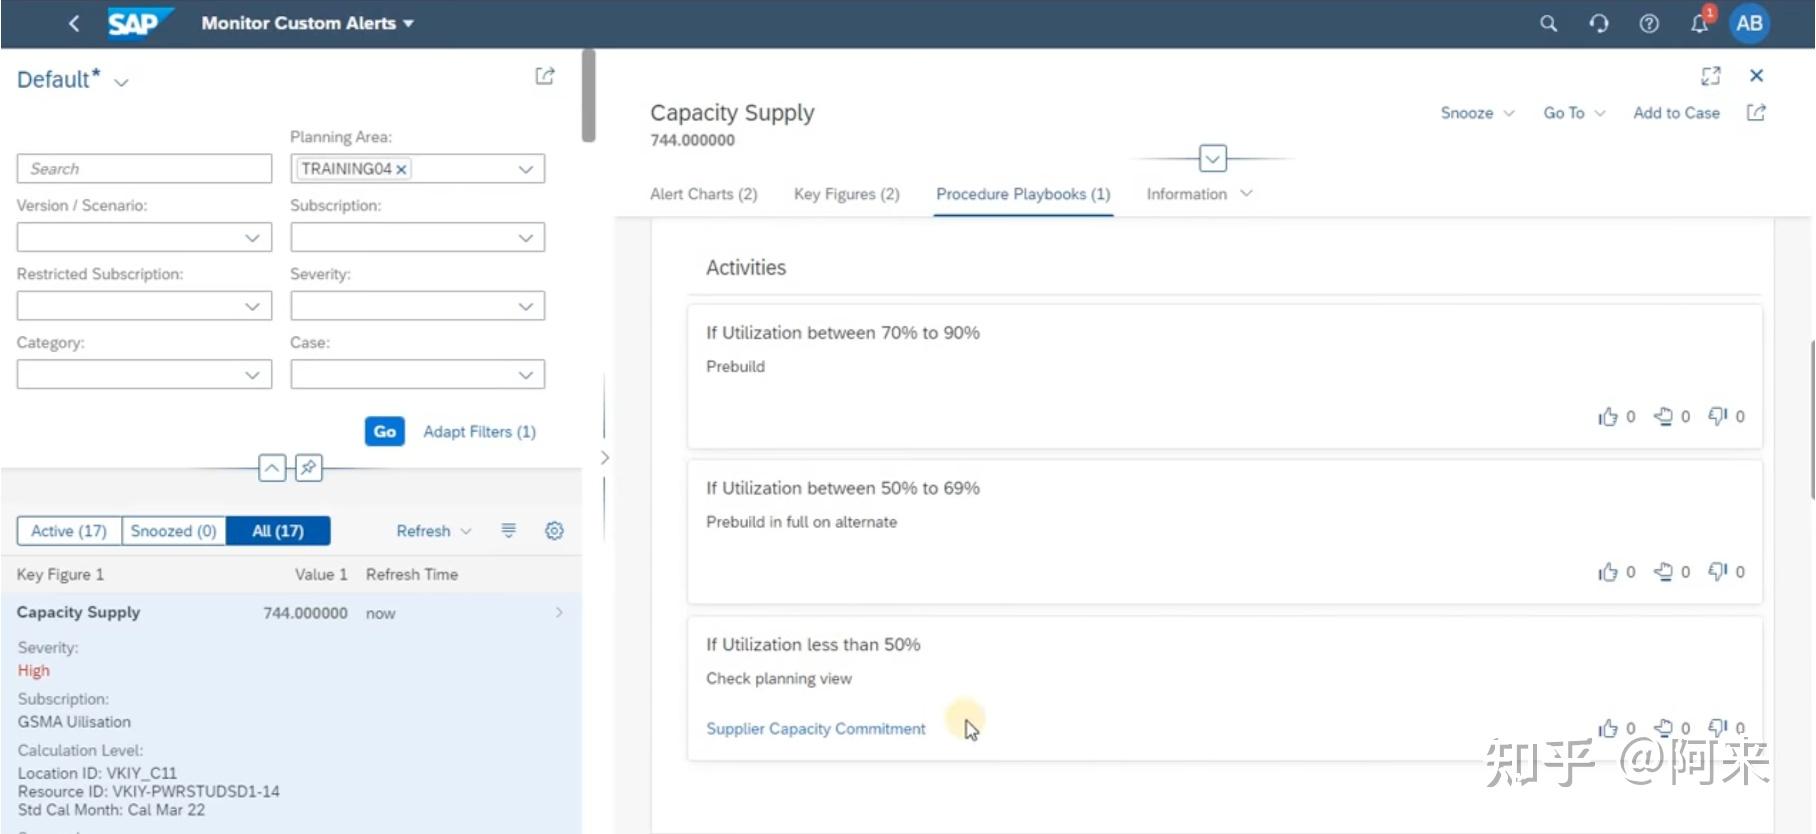Thumbs up the Prebuild activity
Image resolution: width=1816 pixels, height=834 pixels.
pos(1608,417)
